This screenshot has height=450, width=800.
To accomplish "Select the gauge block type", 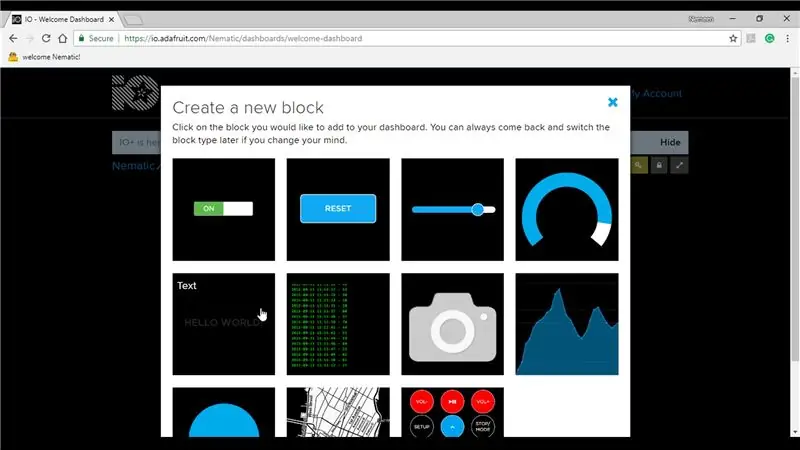I will pyautogui.click(x=567, y=209).
